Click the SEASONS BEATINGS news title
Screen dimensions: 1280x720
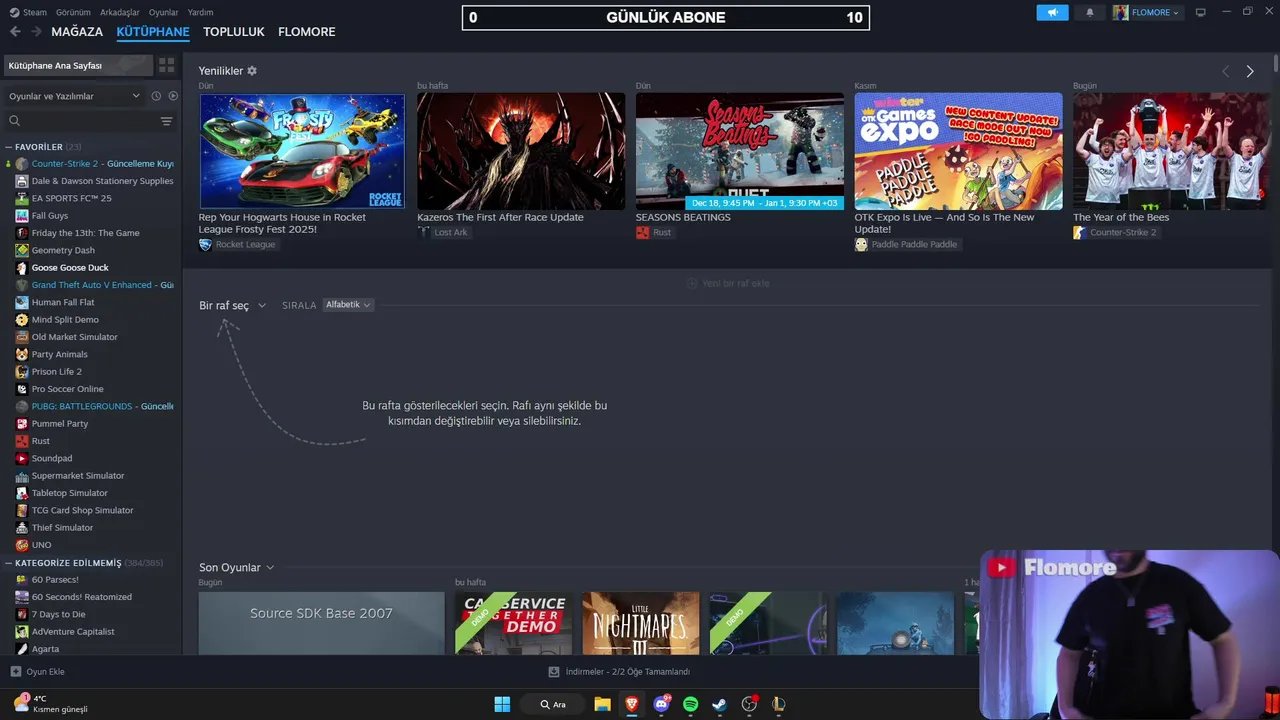click(683, 217)
